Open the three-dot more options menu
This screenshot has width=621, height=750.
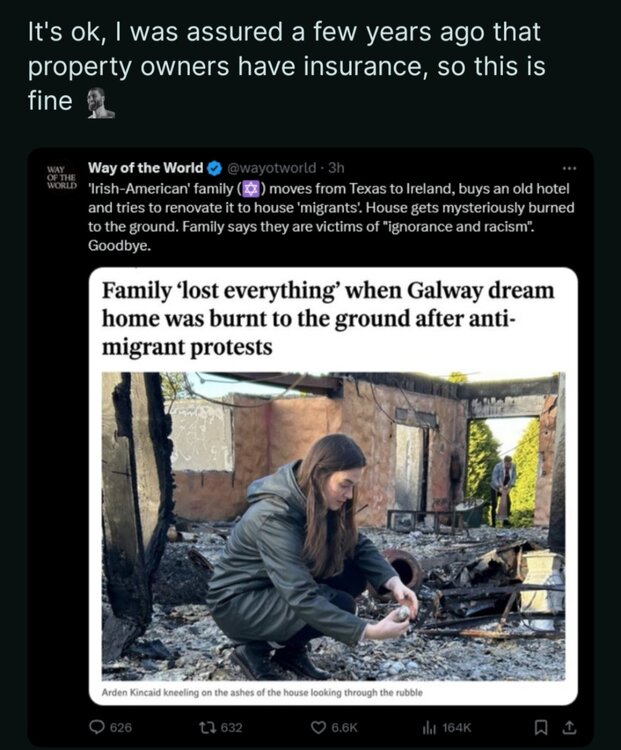[570, 168]
